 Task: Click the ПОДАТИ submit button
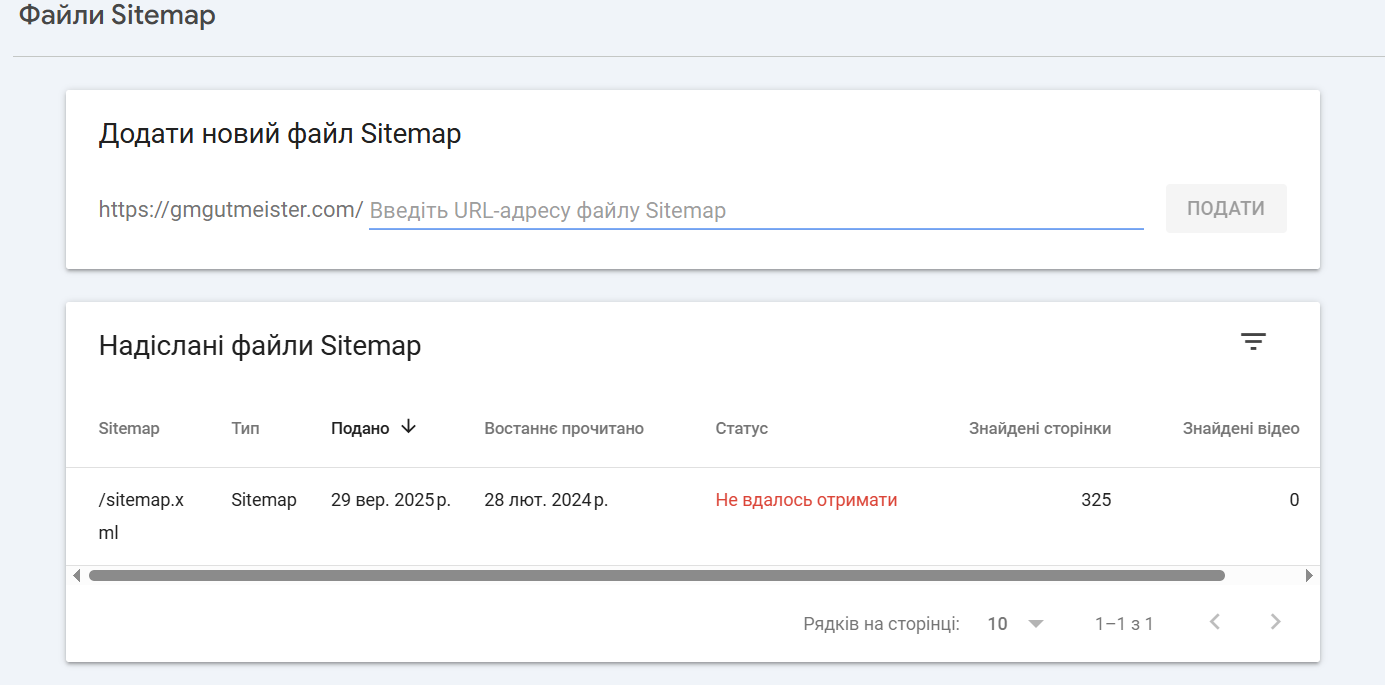coord(1225,209)
